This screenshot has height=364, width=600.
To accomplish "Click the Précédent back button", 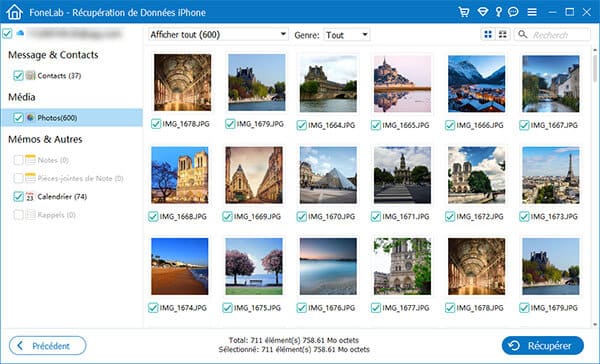I will pyautogui.click(x=47, y=346).
